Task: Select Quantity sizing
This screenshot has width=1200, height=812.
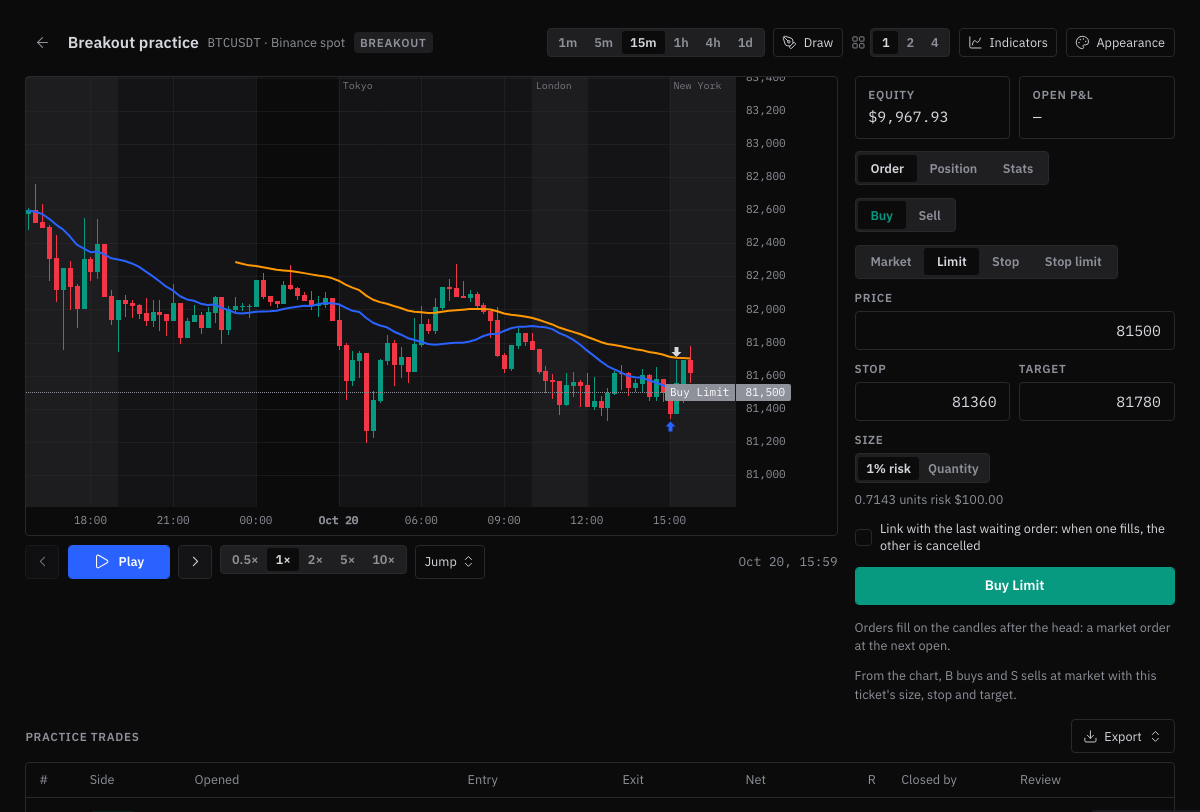Action: [953, 469]
